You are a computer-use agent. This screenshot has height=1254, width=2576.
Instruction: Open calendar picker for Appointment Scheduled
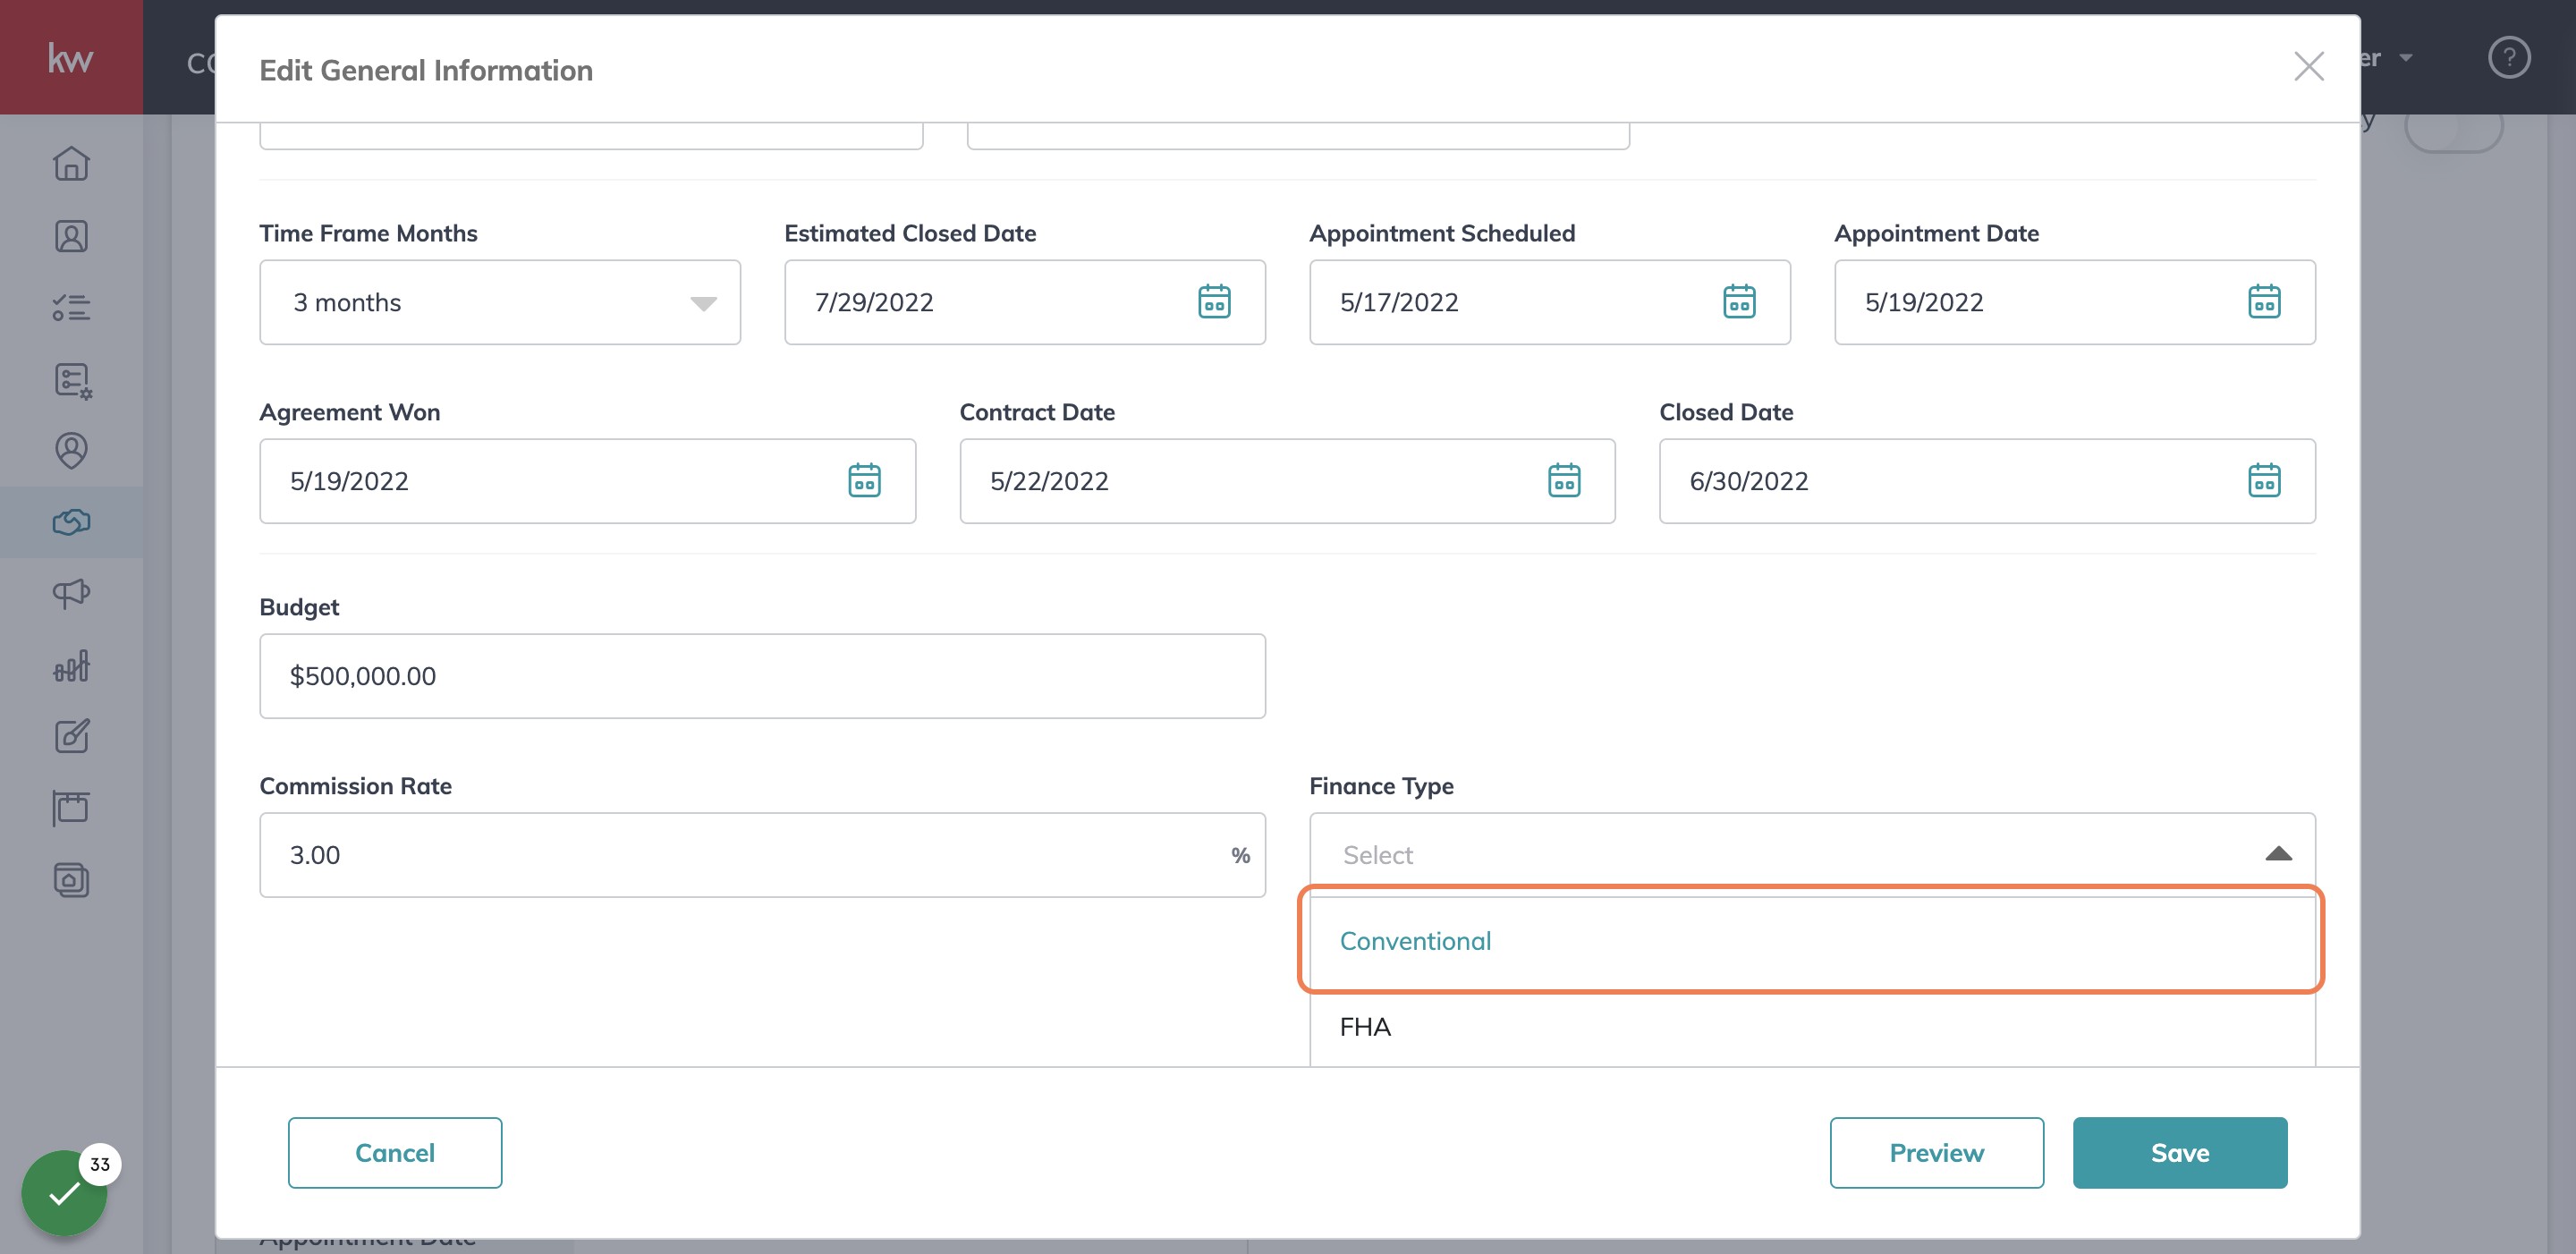click(1739, 302)
